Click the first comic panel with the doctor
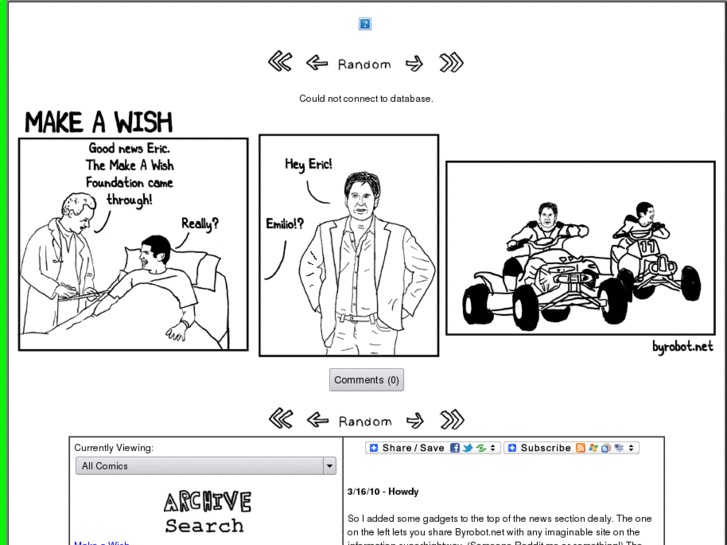Viewport: 727px width, 545px height. coord(134,244)
